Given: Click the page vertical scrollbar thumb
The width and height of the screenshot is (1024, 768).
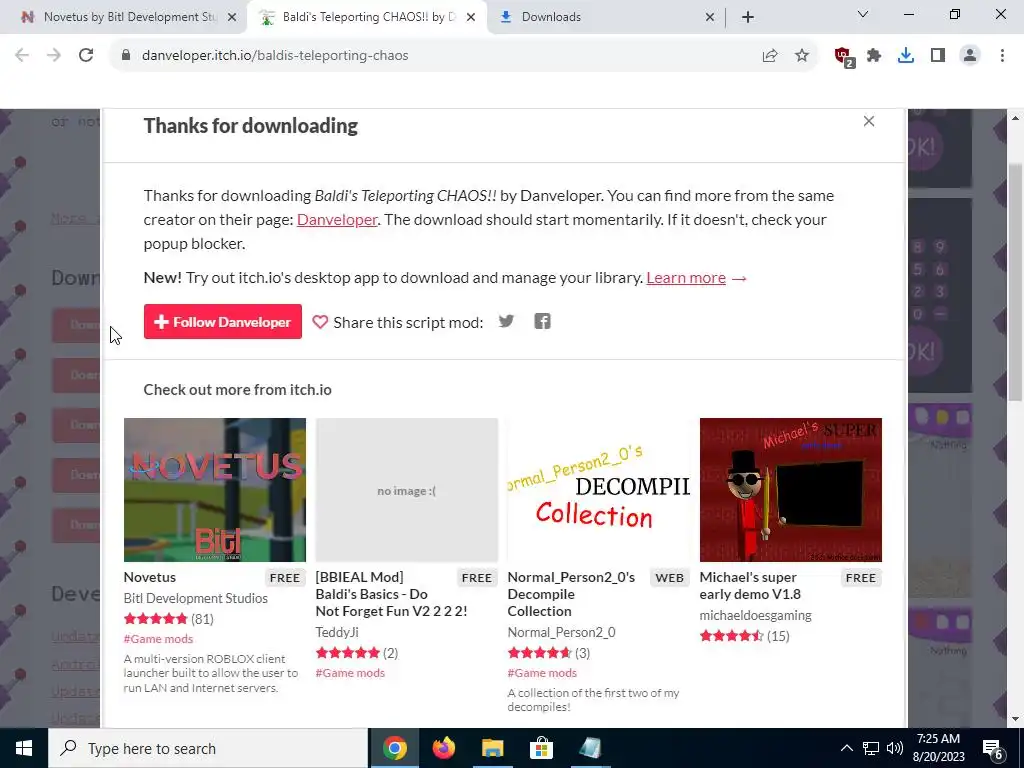Looking at the screenshot, I should pyautogui.click(x=1016, y=281).
